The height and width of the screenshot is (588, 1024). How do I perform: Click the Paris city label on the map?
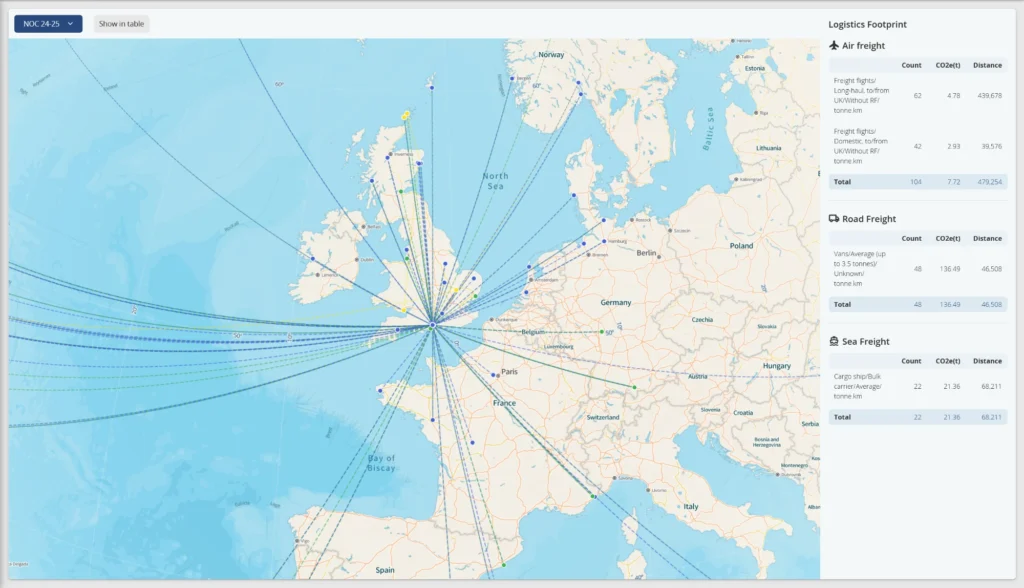coord(509,372)
